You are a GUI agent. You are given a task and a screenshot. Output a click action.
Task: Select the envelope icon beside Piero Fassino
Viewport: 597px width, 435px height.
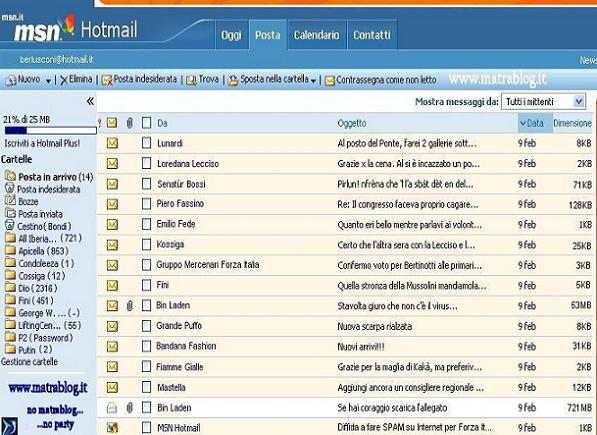[112, 204]
